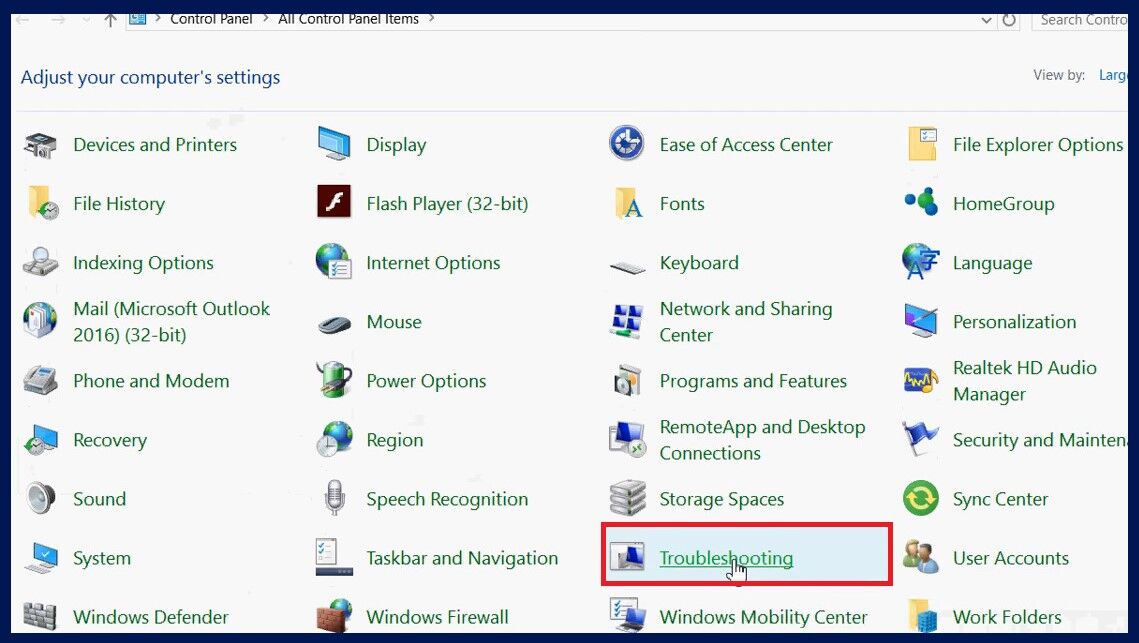
Task: Refresh the address bar location
Action: (1005, 19)
